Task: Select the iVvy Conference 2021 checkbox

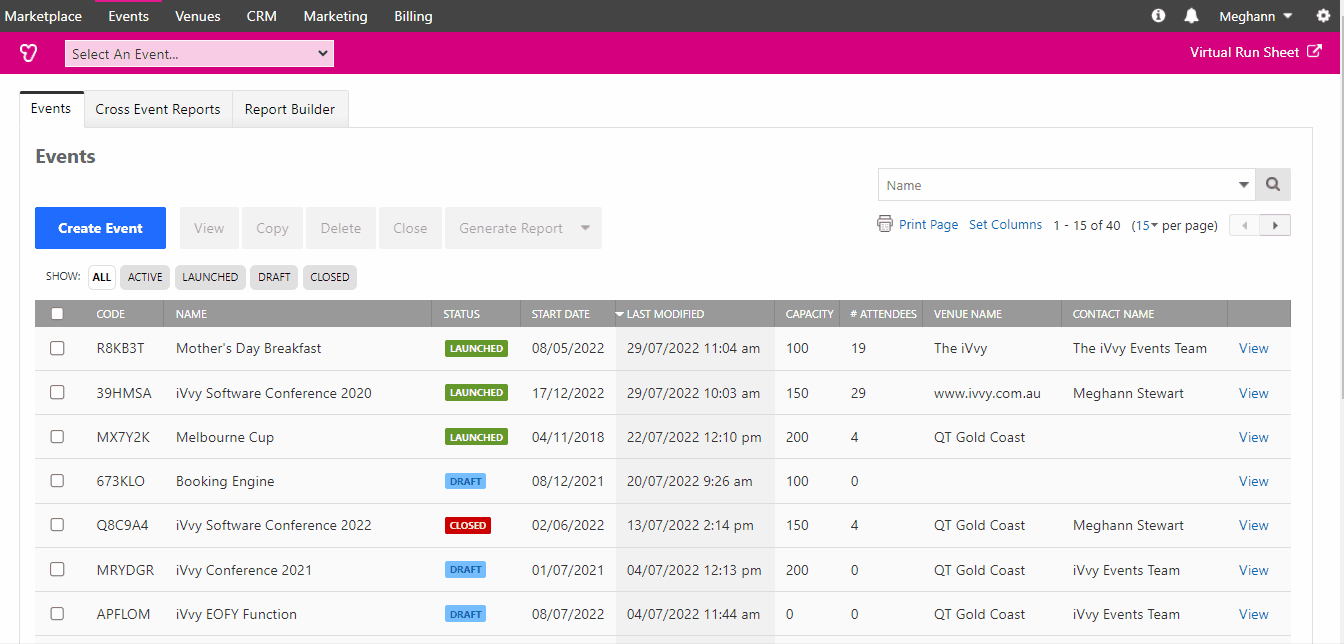Action: [57, 570]
